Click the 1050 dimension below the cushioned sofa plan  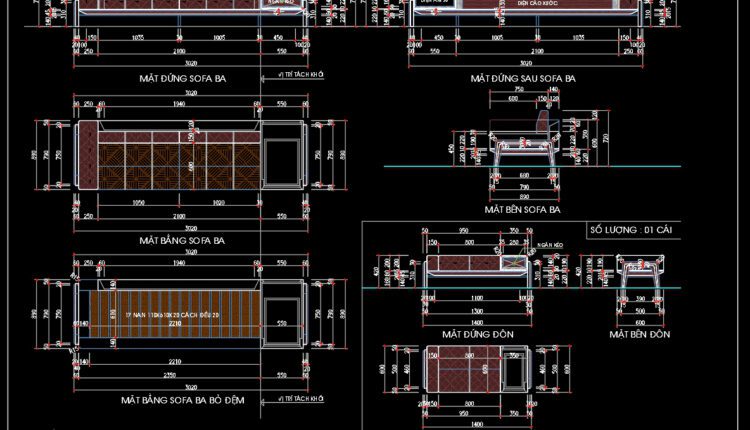pos(138,203)
